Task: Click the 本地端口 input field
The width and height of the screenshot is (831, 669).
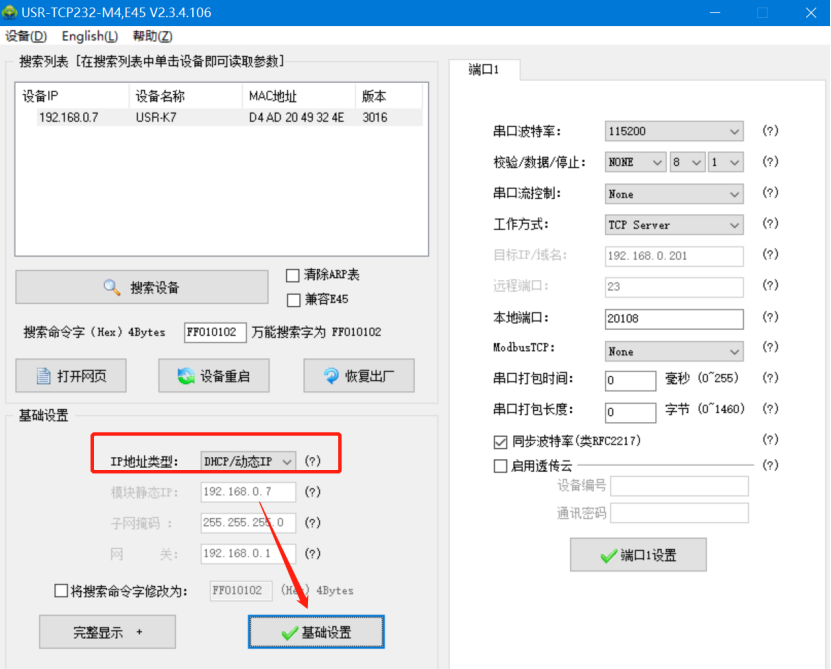Action: 674,319
